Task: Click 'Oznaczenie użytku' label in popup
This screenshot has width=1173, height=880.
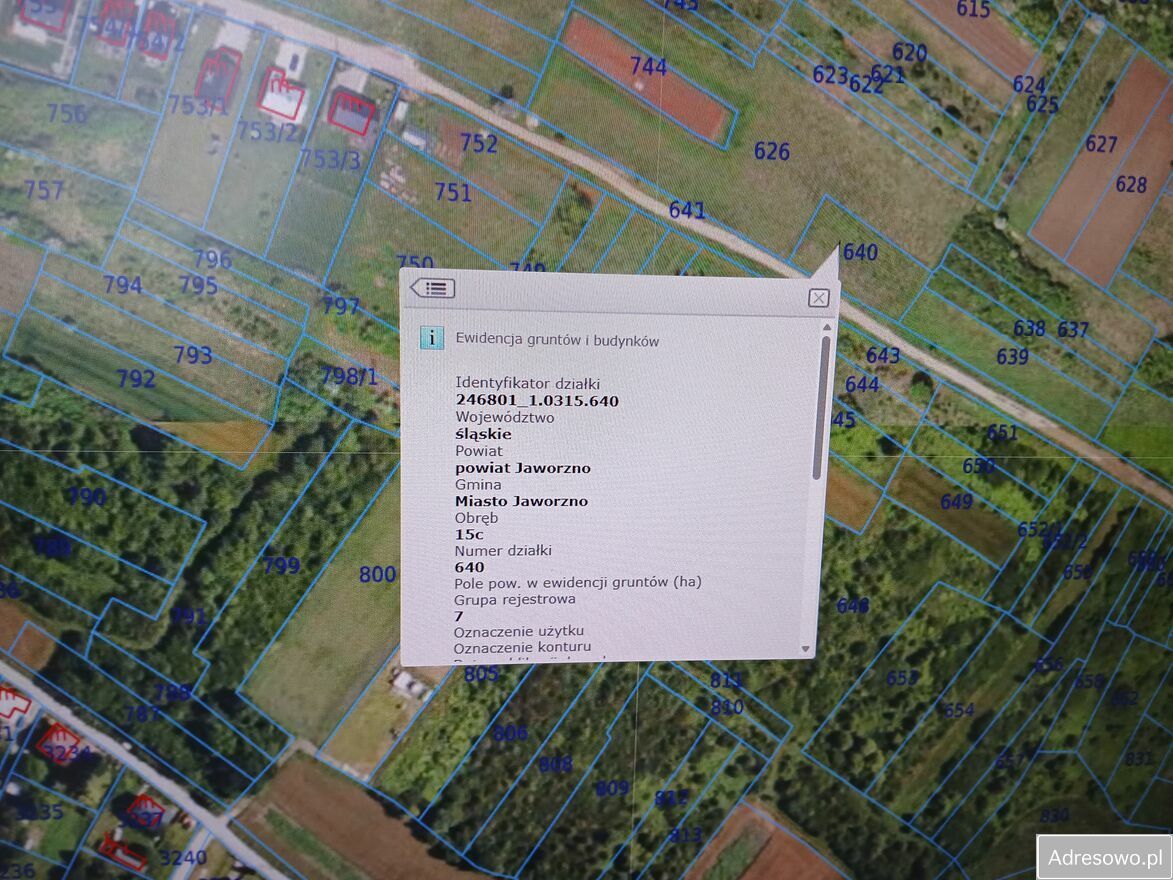Action: pos(519,631)
